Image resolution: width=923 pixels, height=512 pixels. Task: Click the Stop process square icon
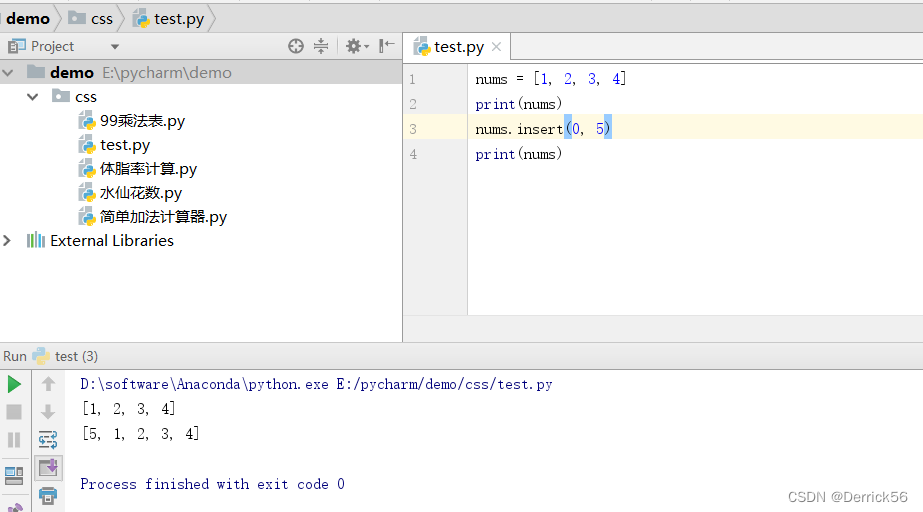pyautogui.click(x=14, y=412)
